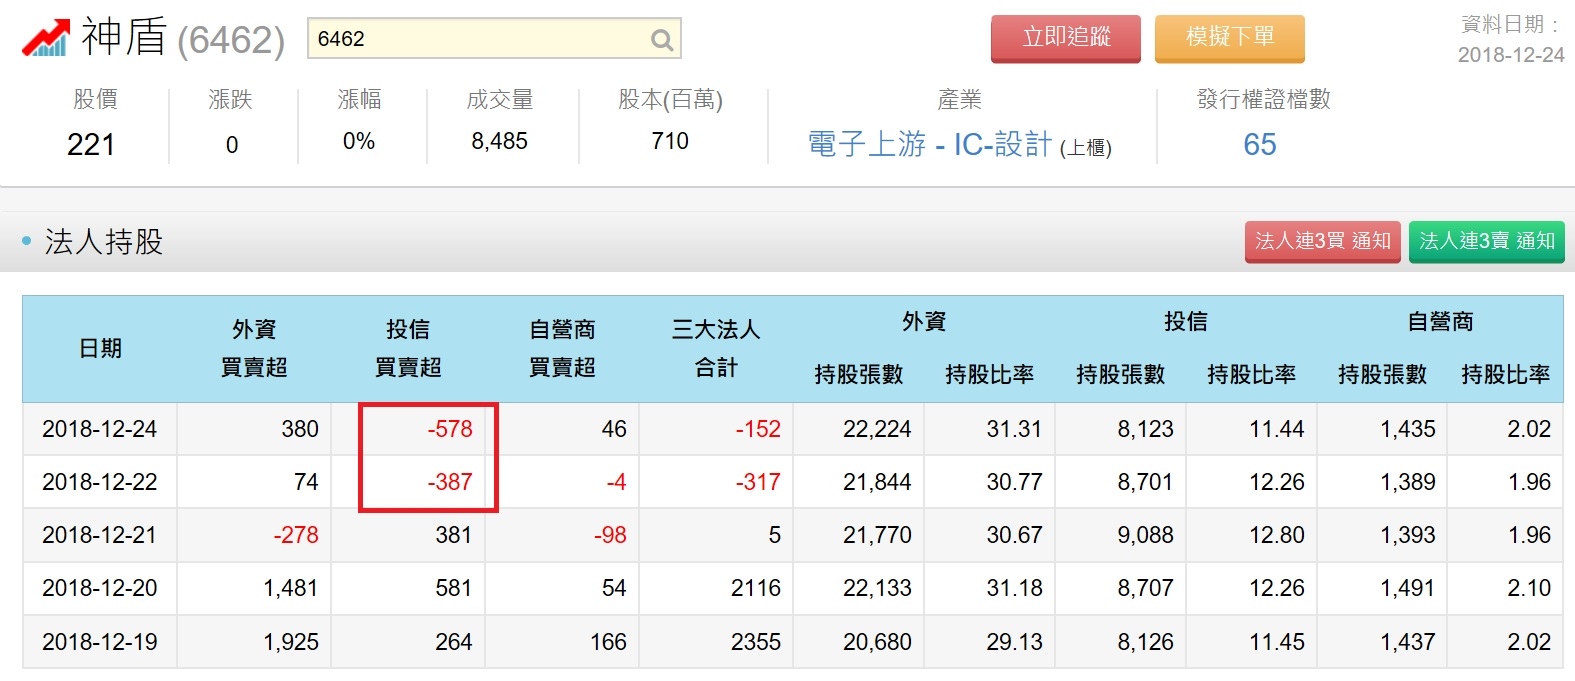Click the 神盾 (6462) stock title
The height and width of the screenshot is (681, 1575).
click(183, 38)
